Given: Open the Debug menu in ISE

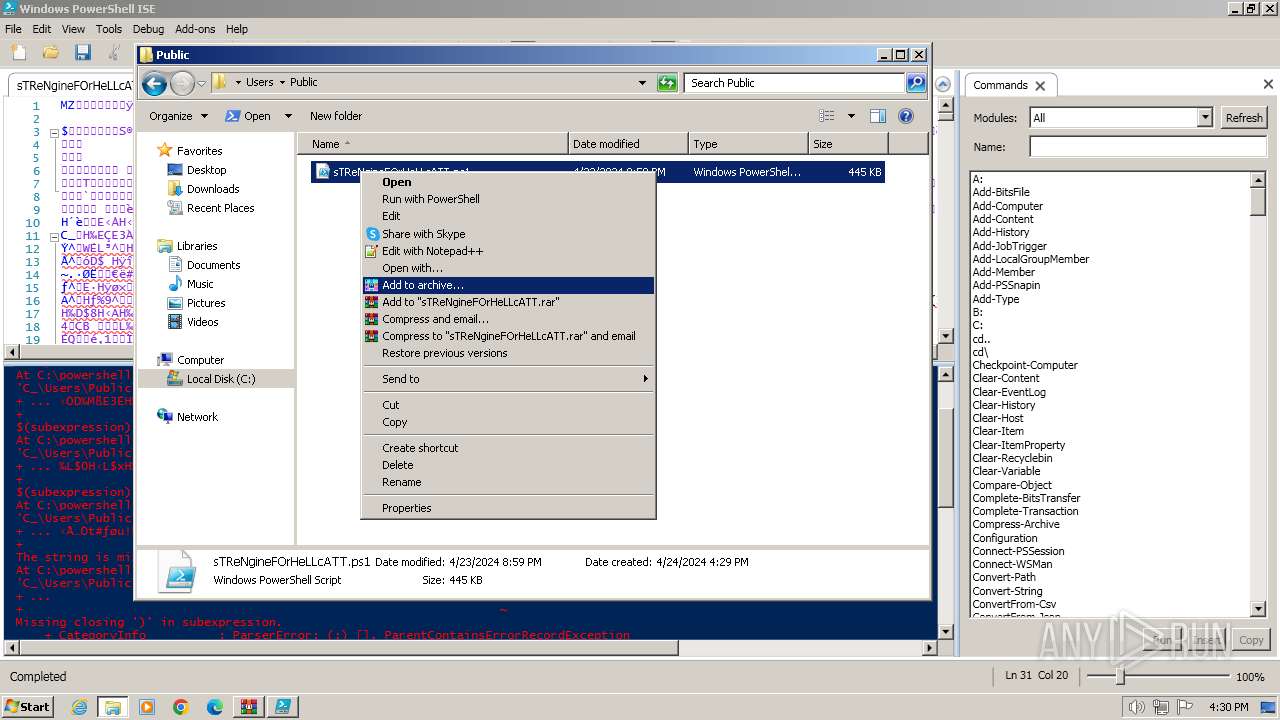Looking at the screenshot, I should [x=148, y=29].
